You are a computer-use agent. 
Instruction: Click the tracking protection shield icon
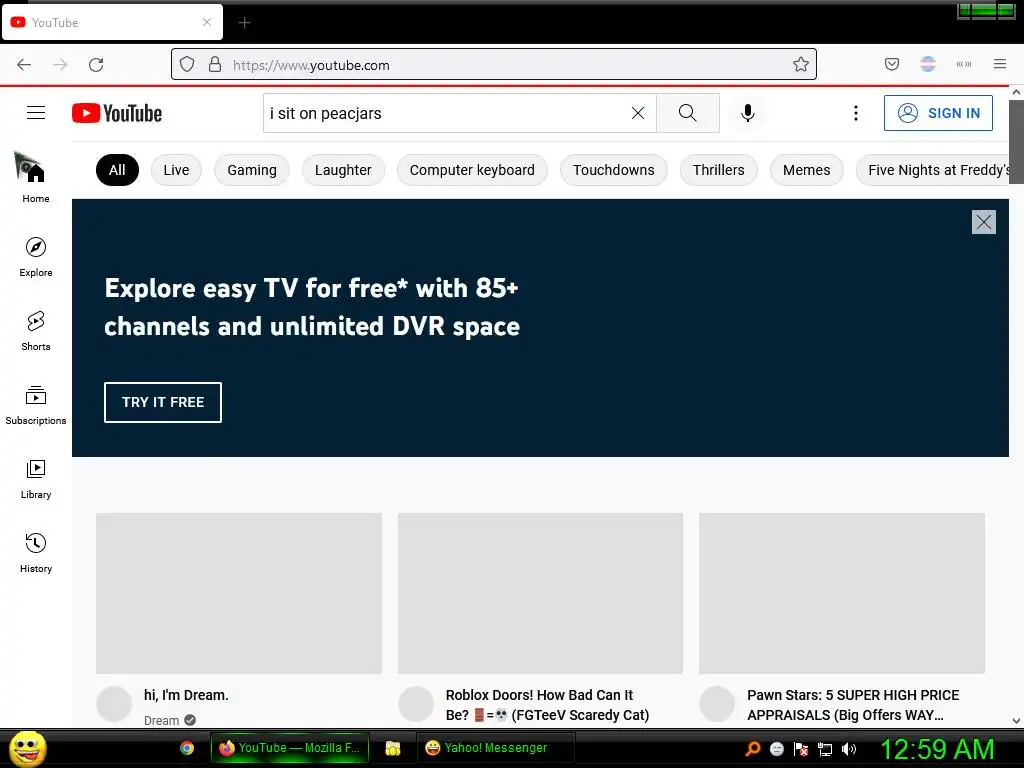click(187, 64)
